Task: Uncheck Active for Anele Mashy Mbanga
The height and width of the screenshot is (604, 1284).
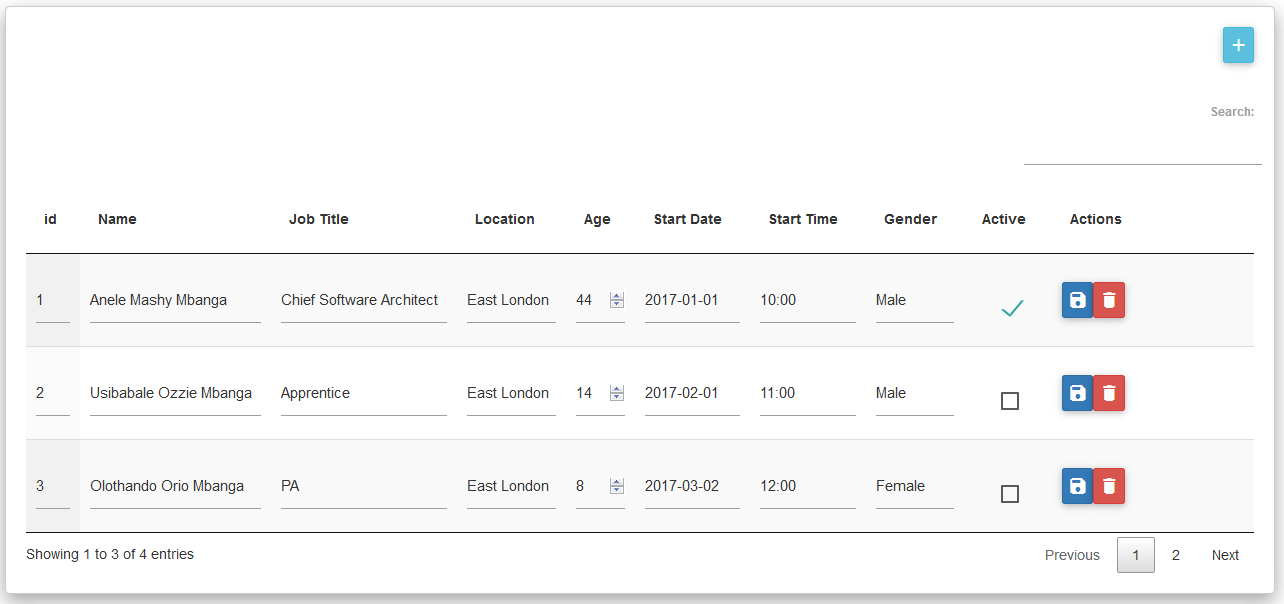Action: 1012,309
